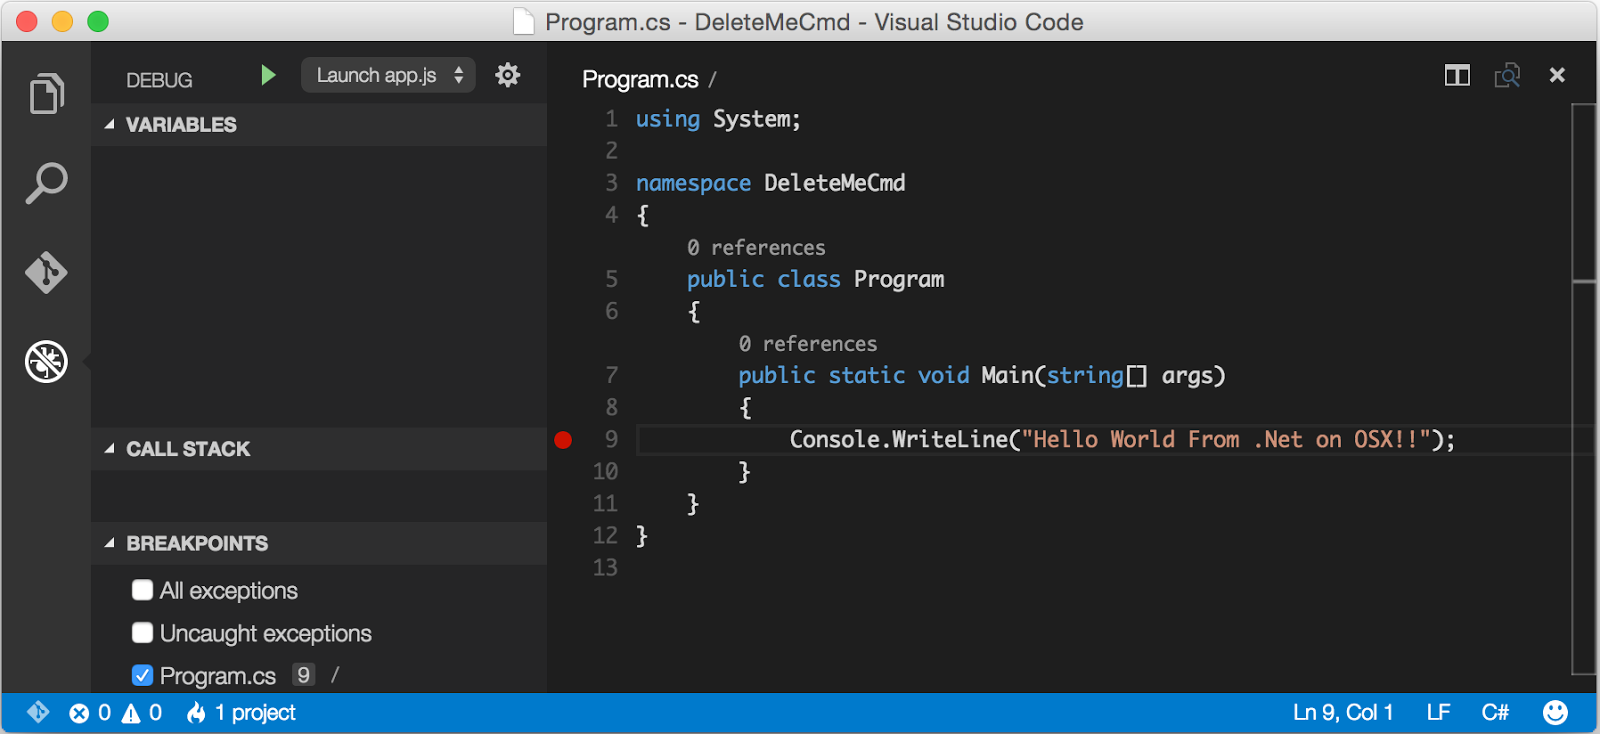Open launch configuration gear settings

[508, 75]
